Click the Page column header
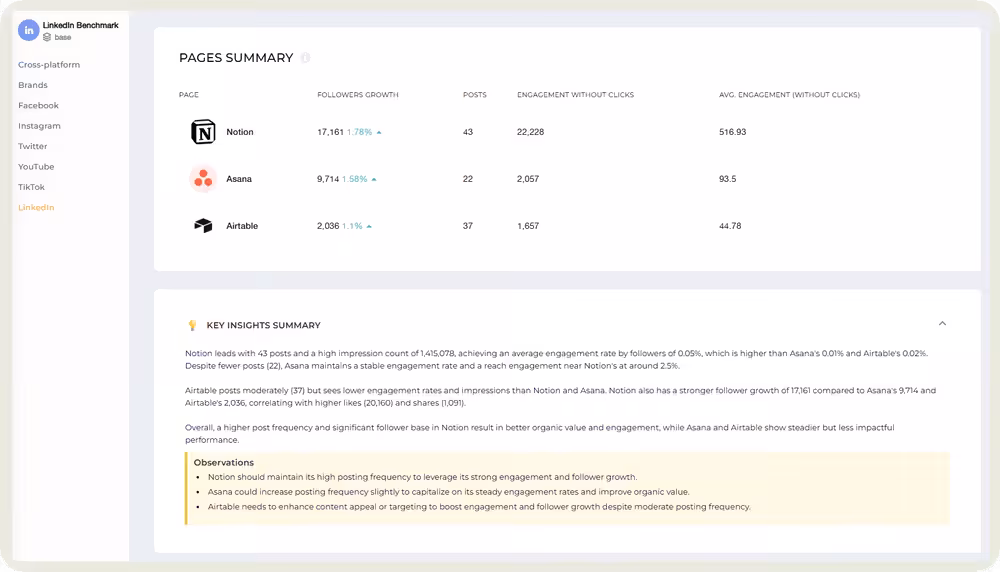This screenshot has height=572, width=1000. click(189, 94)
